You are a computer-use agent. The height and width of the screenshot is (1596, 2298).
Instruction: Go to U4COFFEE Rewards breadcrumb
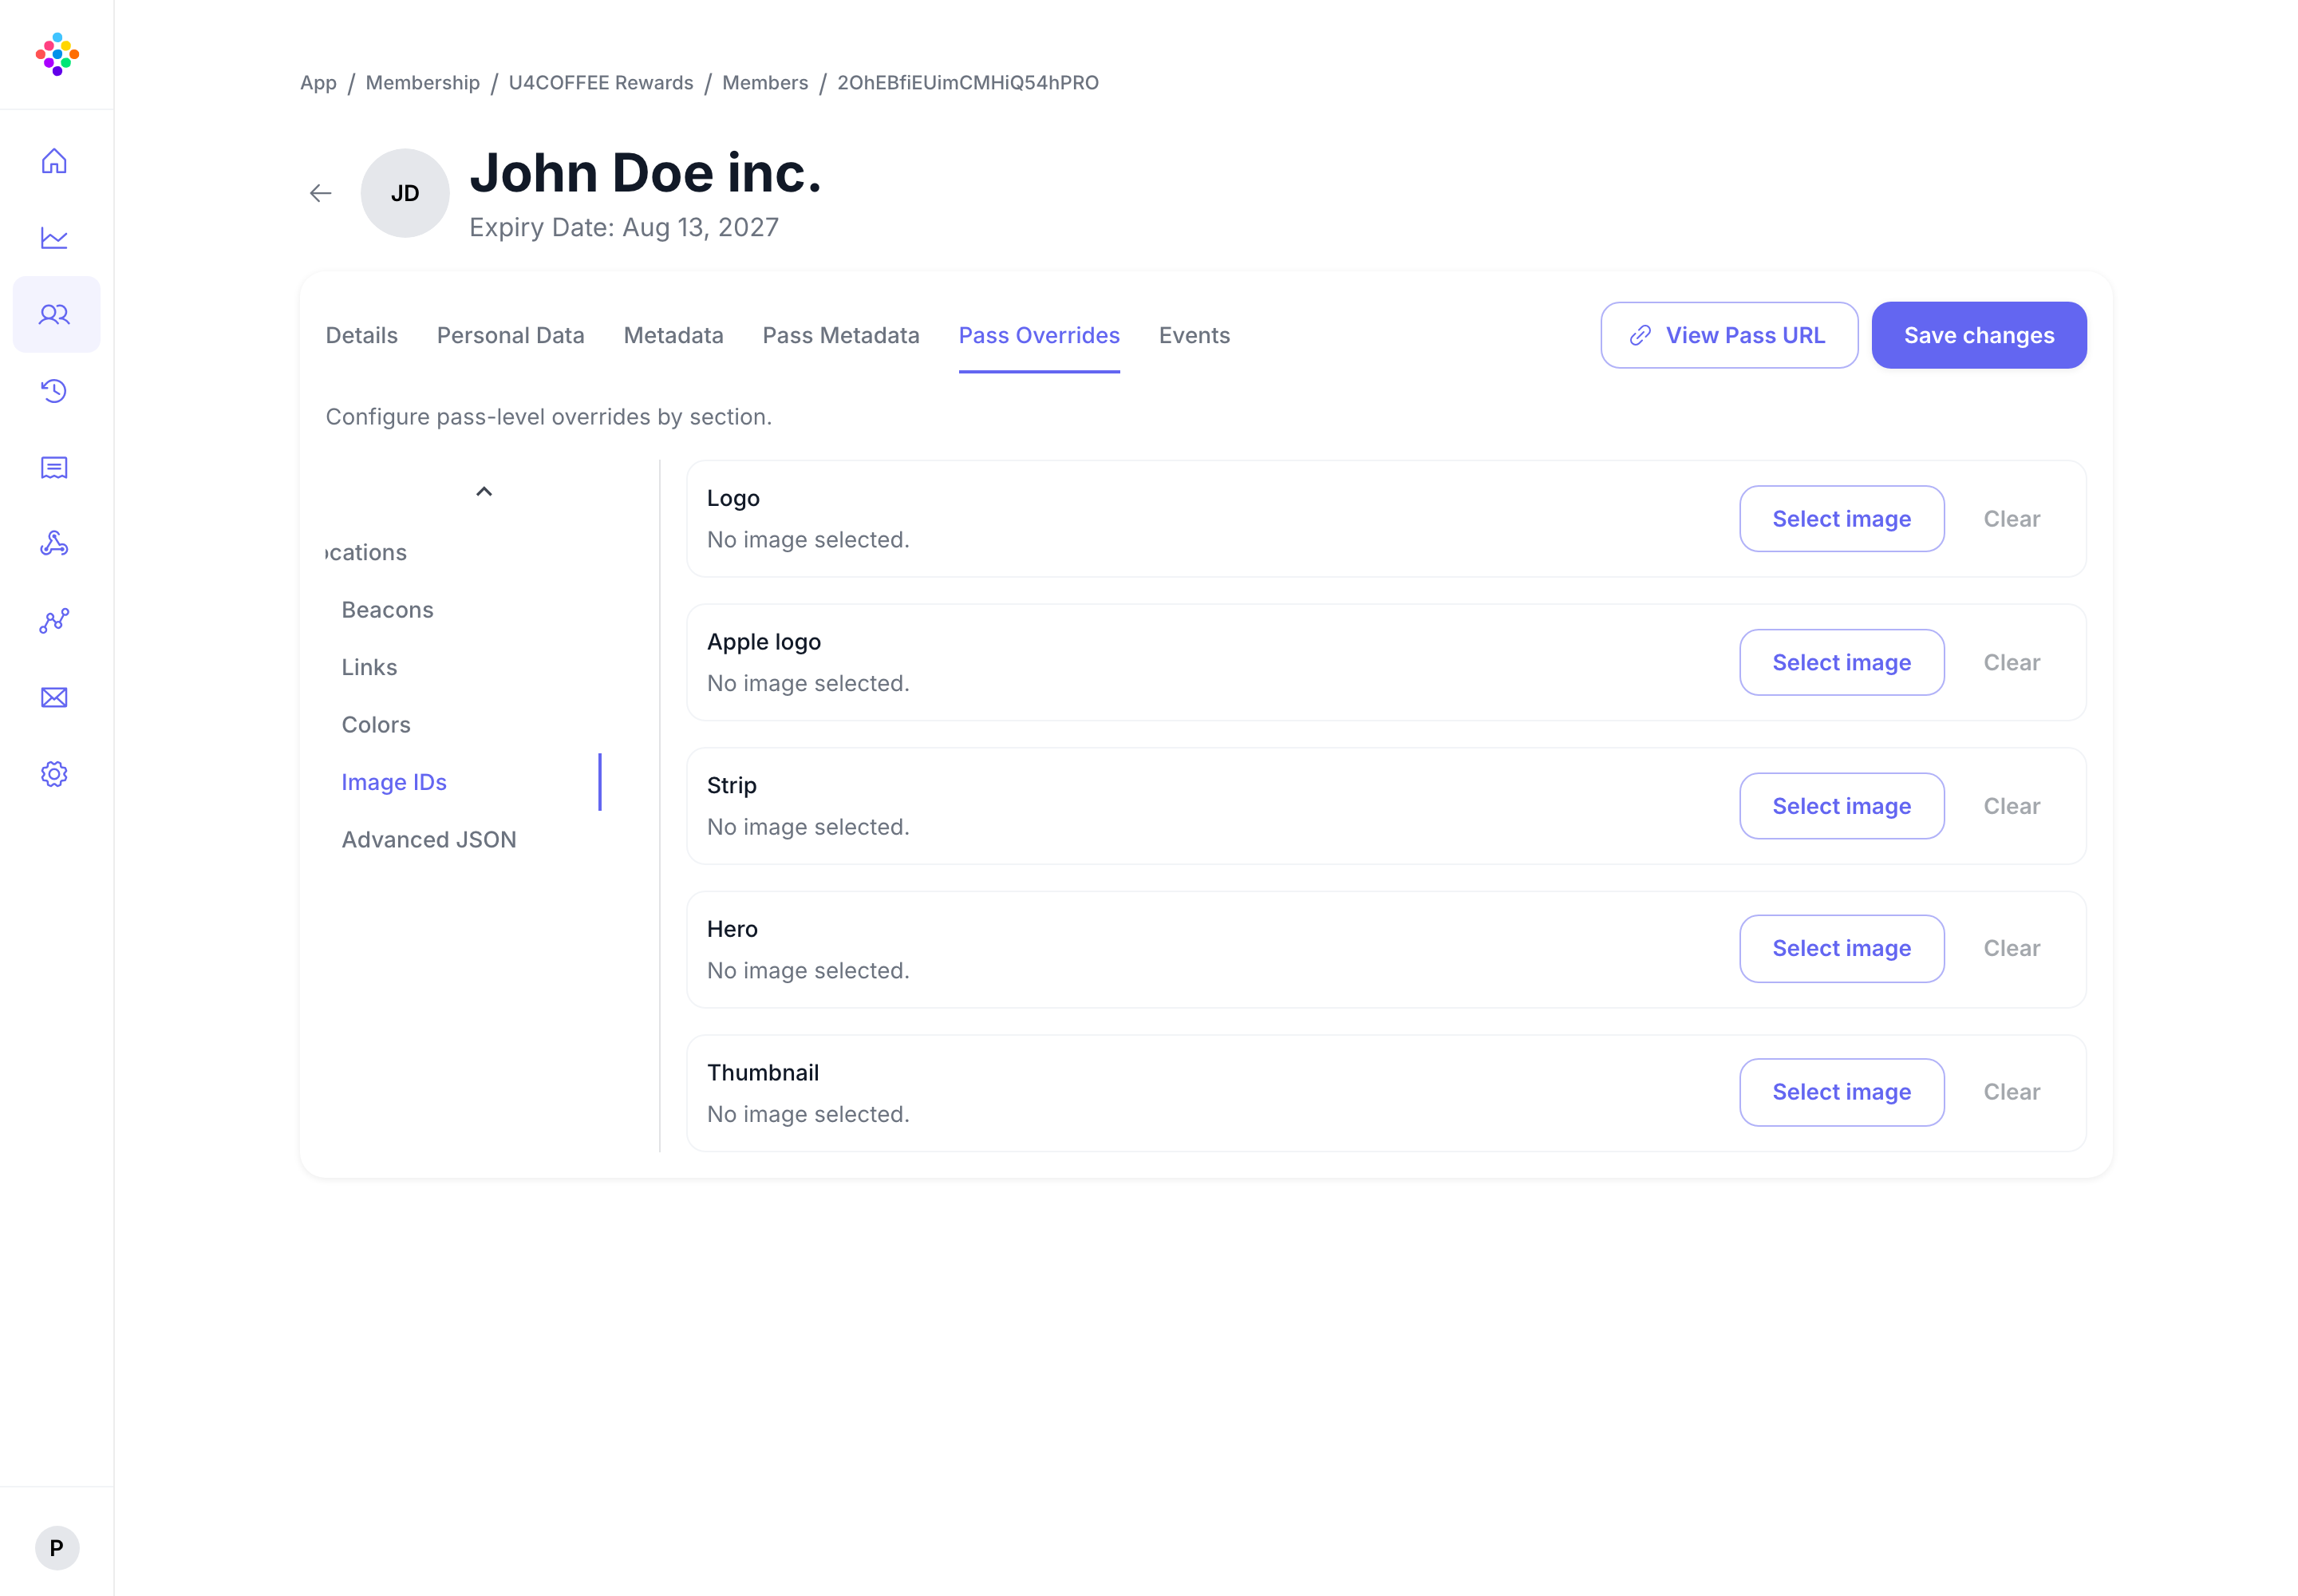(600, 83)
